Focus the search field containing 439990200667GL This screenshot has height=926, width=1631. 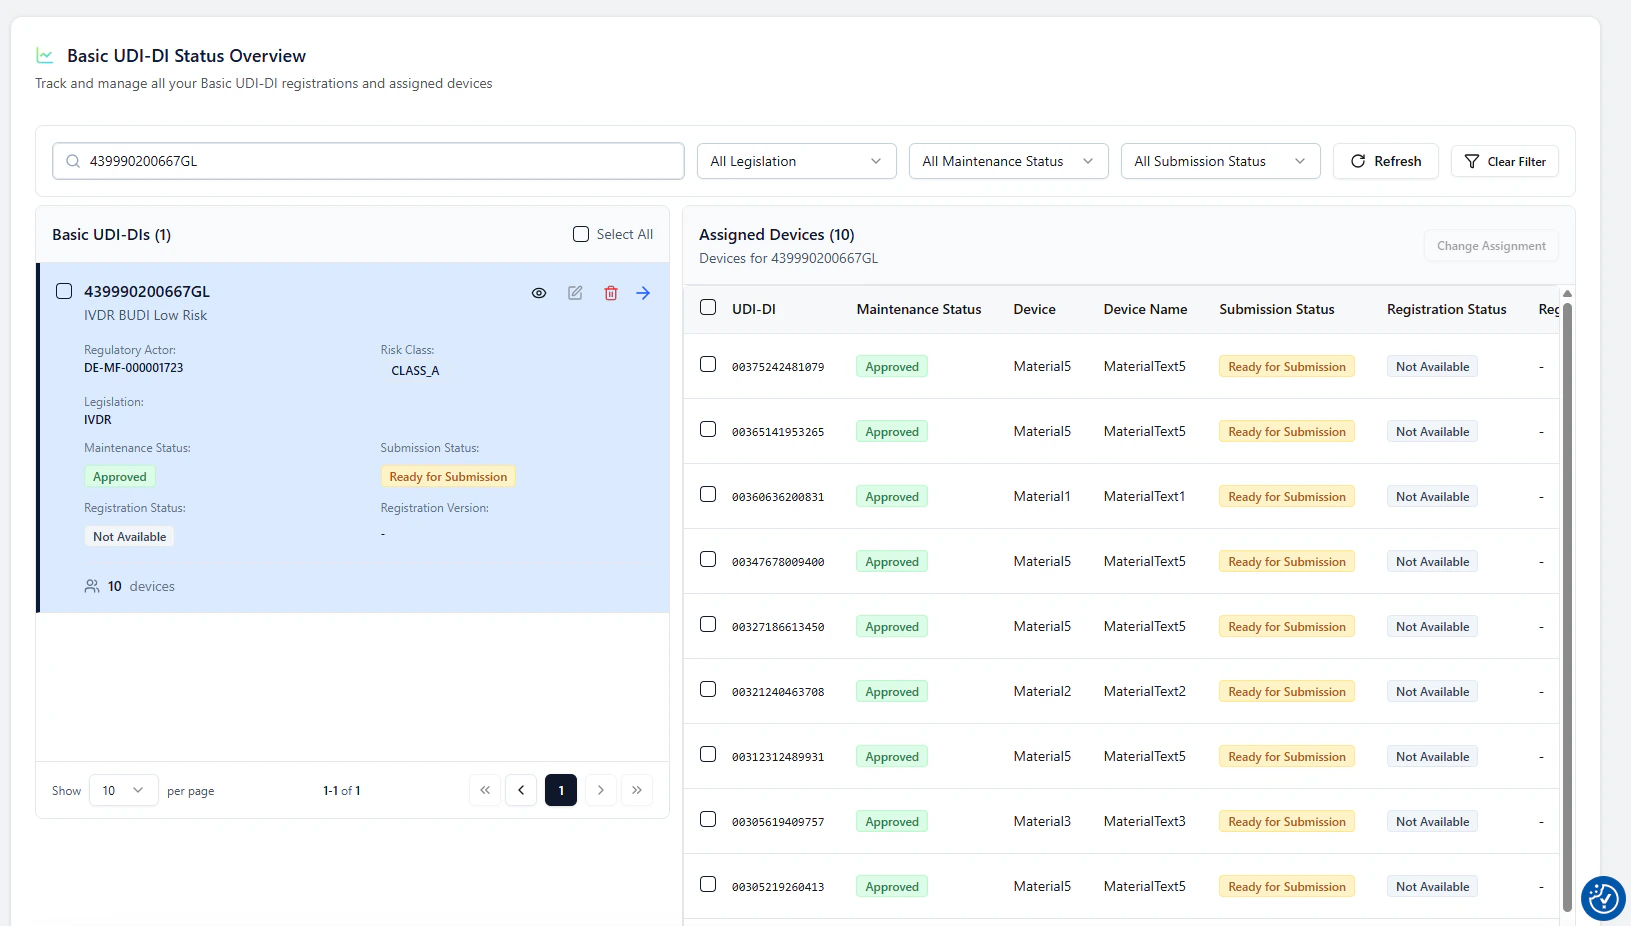(x=368, y=161)
